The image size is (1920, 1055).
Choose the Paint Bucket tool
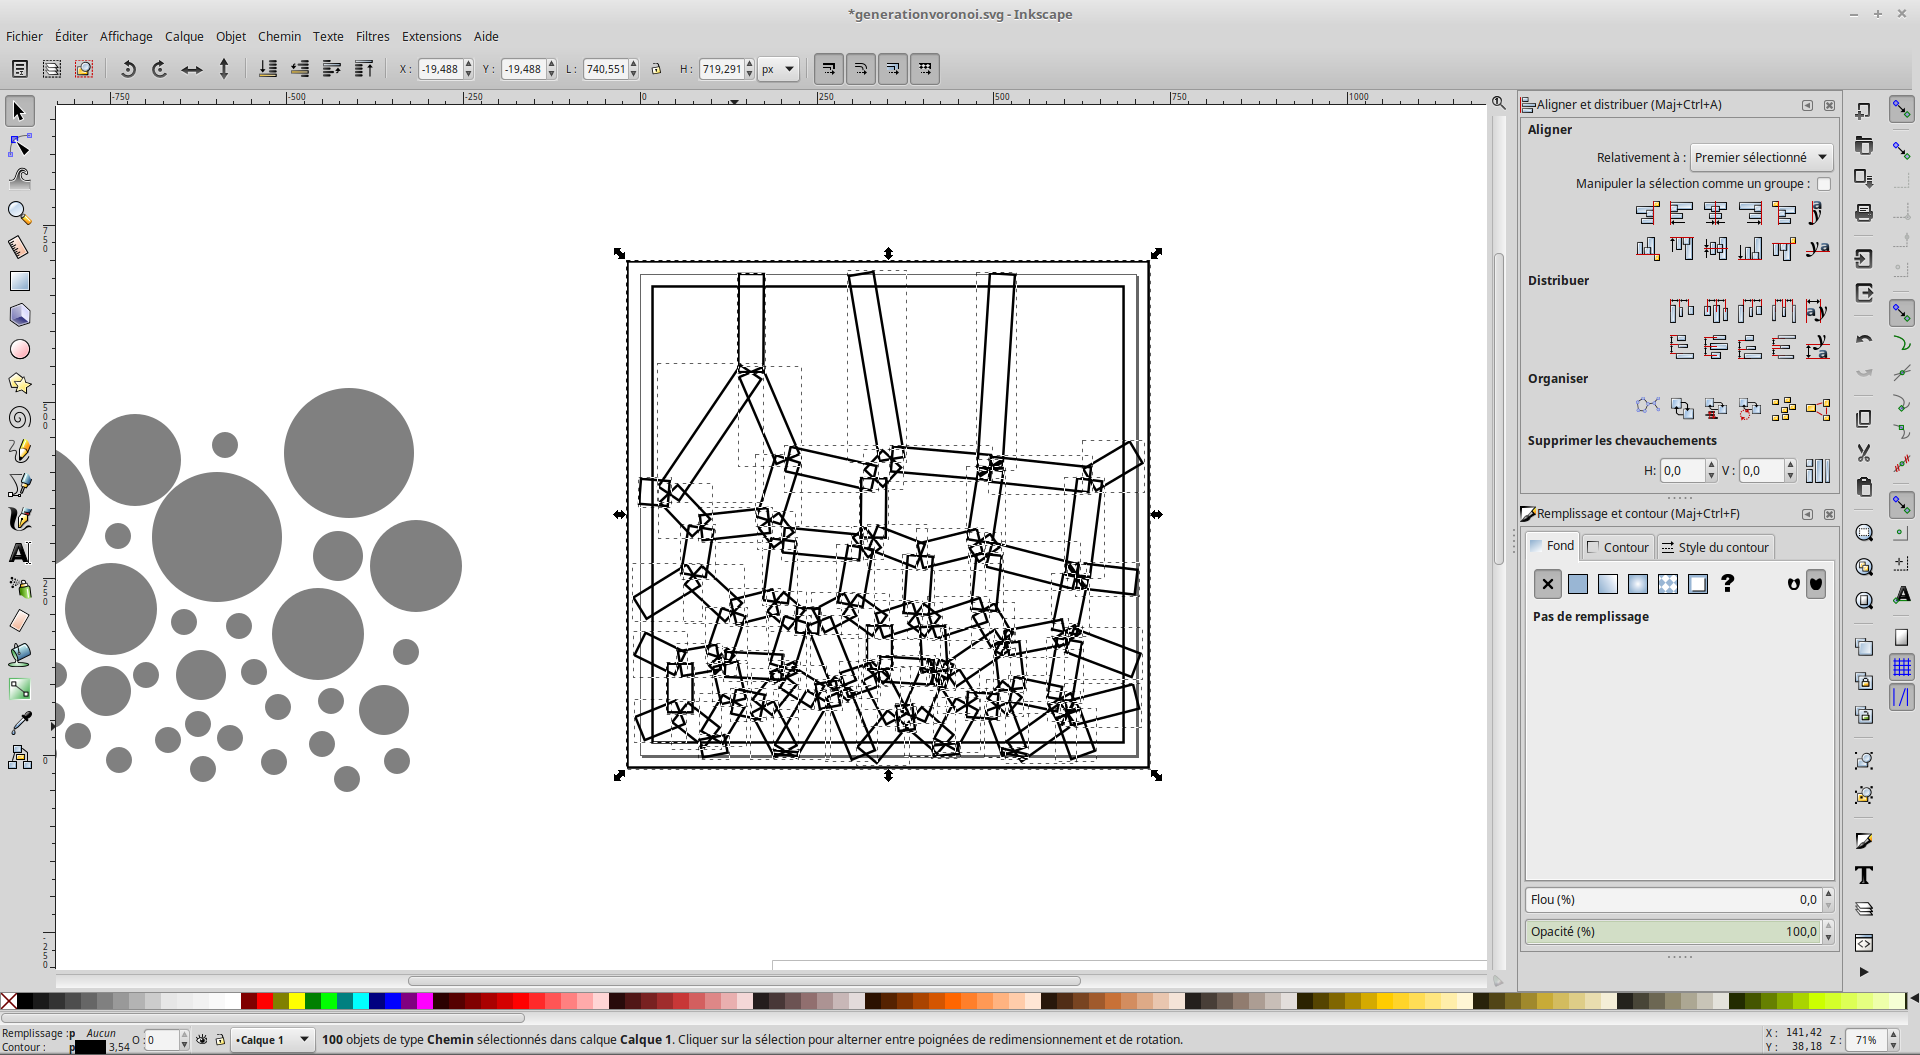coord(19,655)
